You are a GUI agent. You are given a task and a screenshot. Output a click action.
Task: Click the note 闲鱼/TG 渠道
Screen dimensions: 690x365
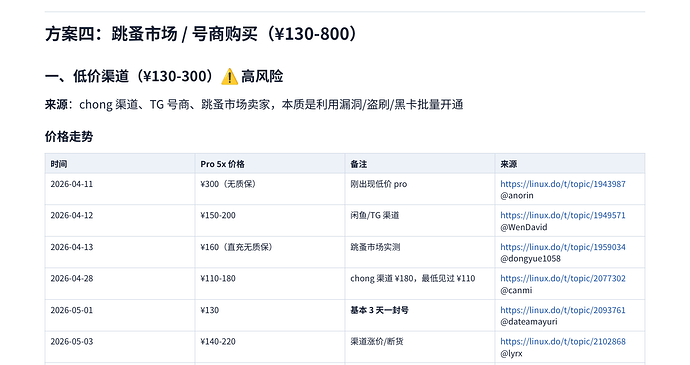coord(375,215)
